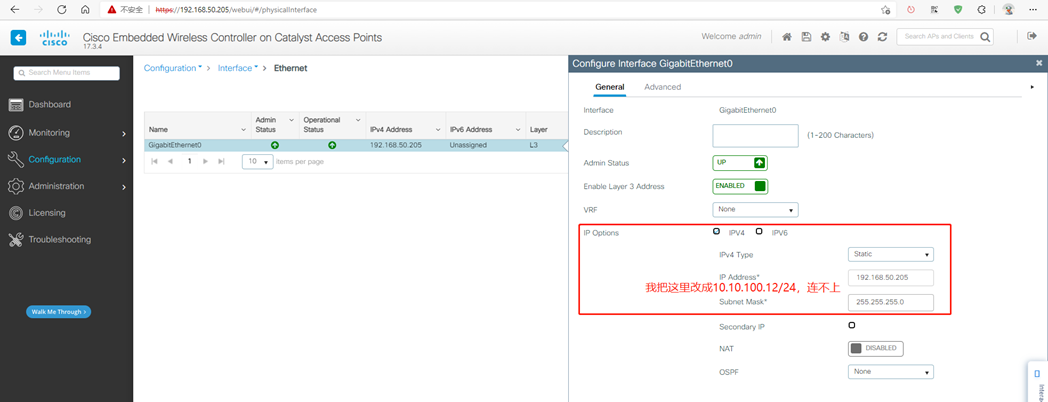Click the Search Menu Items box
Screen dimensions: 1048x402
tap(66, 73)
